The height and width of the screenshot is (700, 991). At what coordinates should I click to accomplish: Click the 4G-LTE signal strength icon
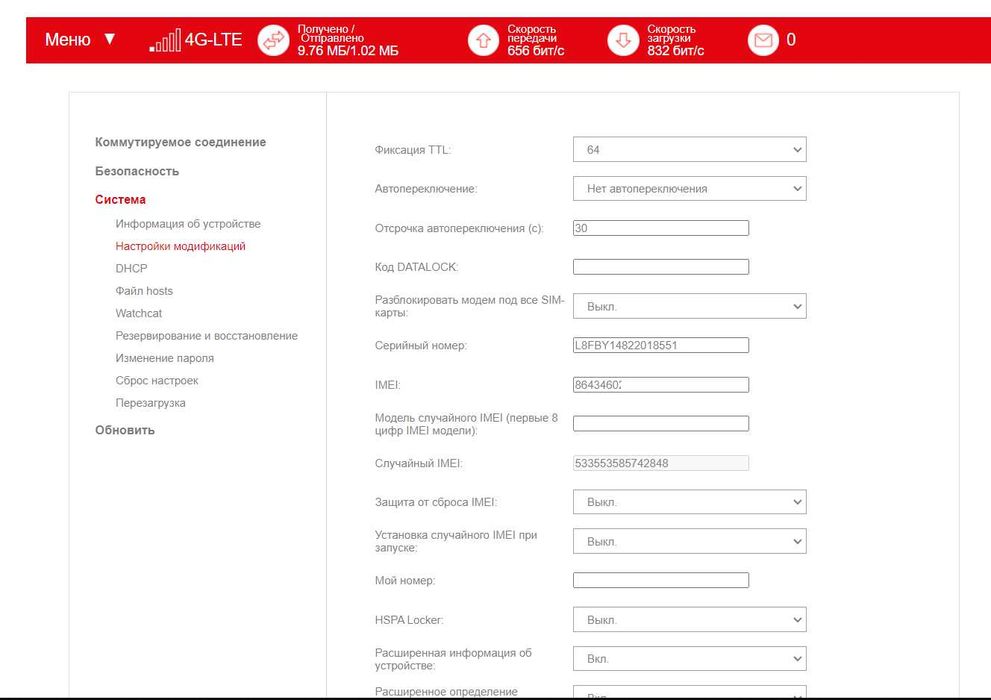165,40
